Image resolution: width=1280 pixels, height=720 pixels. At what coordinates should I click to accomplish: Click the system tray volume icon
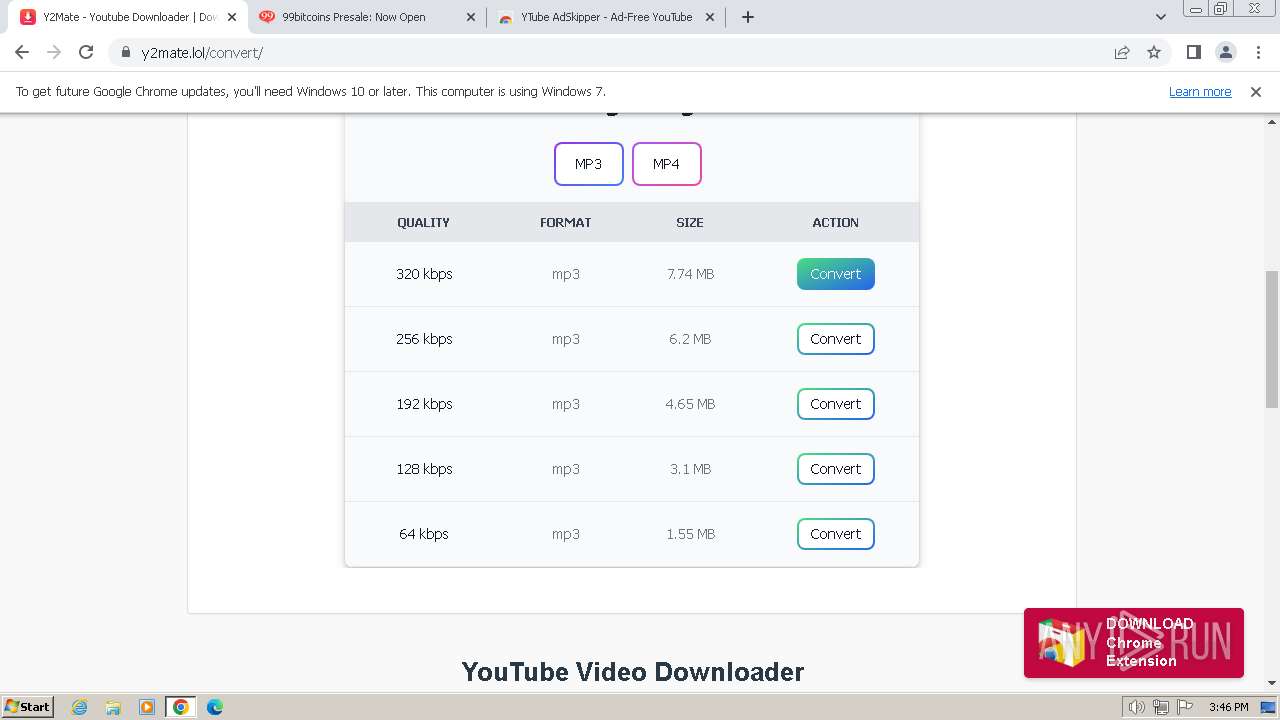[x=1136, y=707]
